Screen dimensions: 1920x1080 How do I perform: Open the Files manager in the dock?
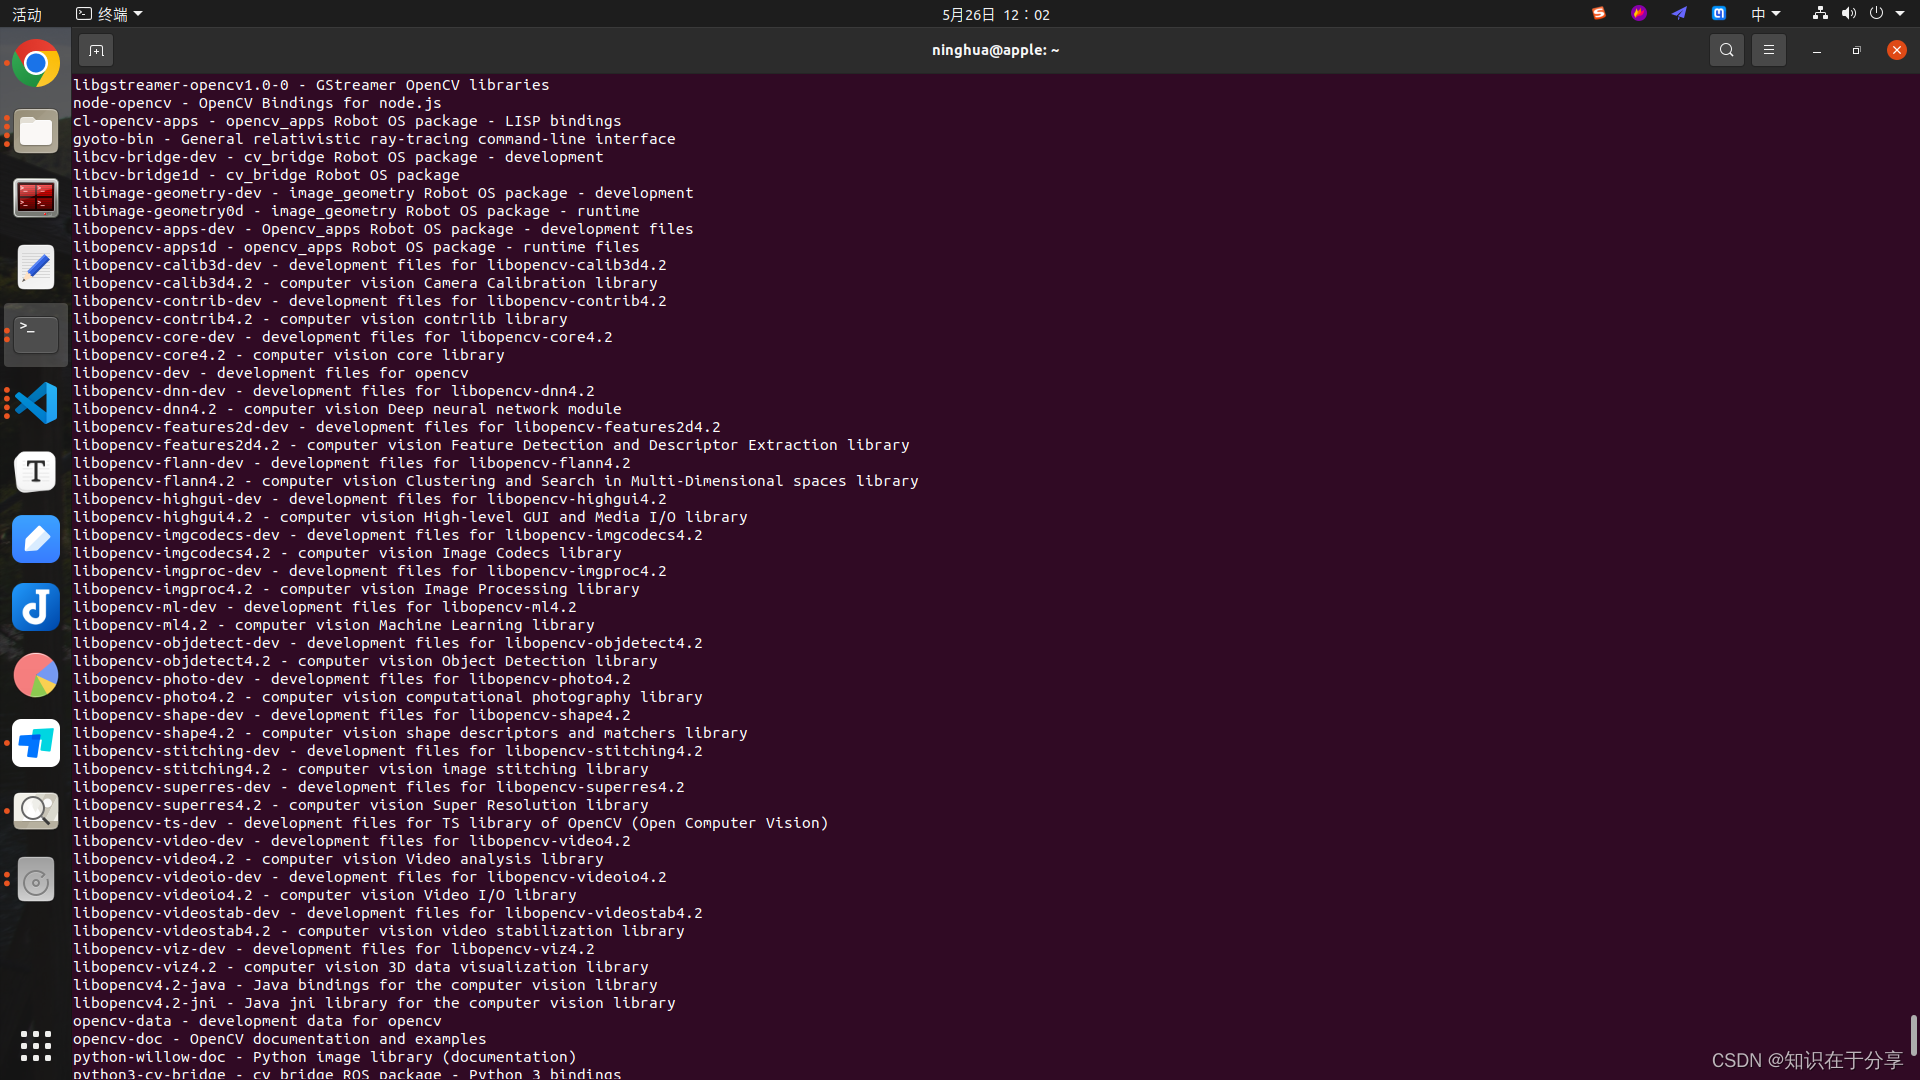pos(36,132)
